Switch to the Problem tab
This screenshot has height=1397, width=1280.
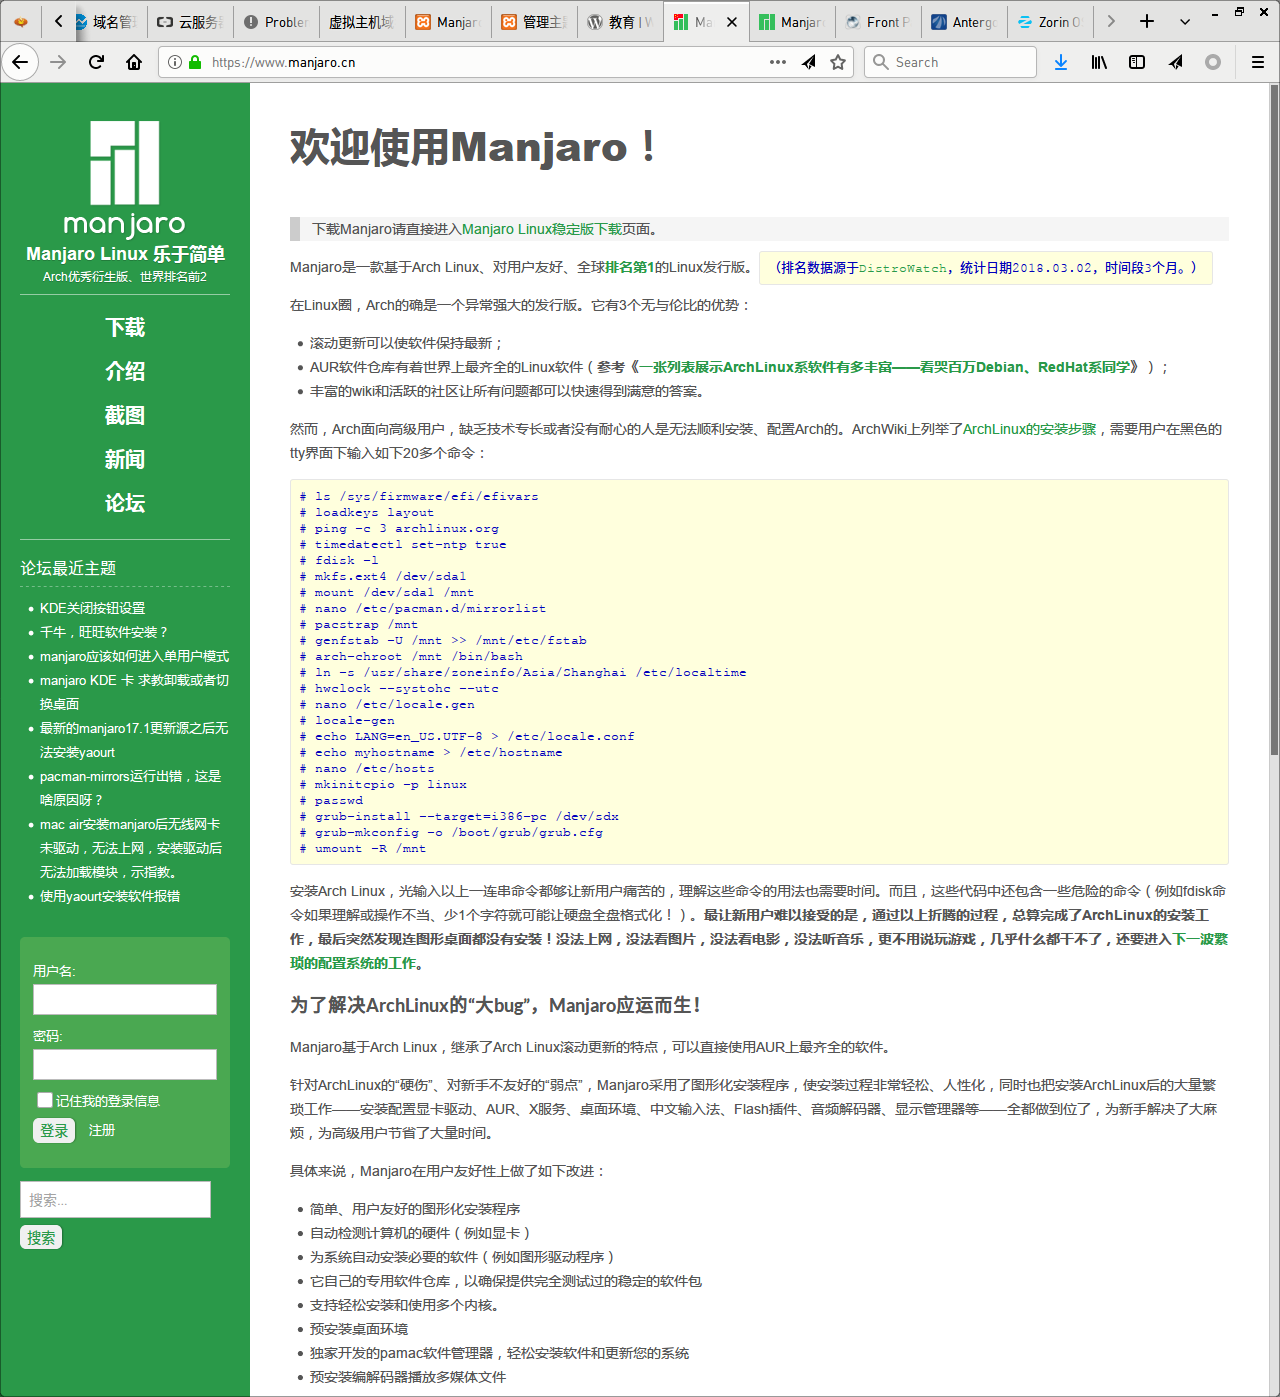276,21
